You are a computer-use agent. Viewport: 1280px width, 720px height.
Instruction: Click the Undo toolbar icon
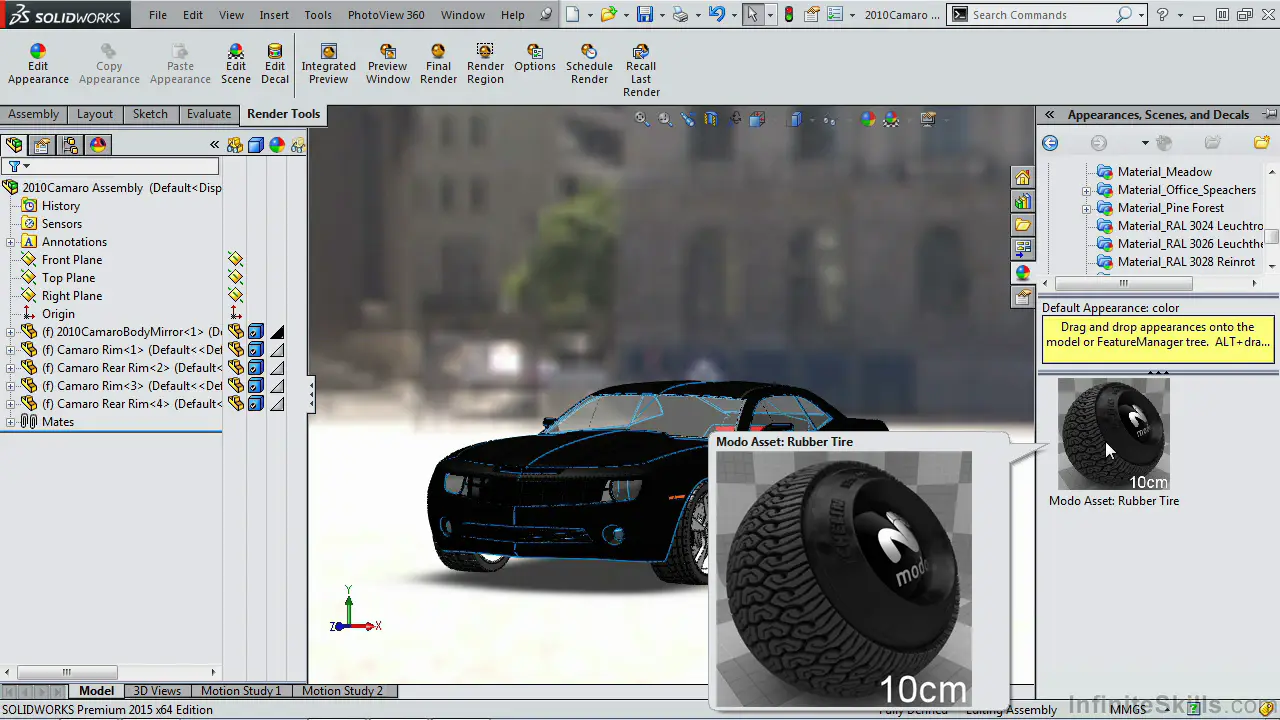point(716,15)
